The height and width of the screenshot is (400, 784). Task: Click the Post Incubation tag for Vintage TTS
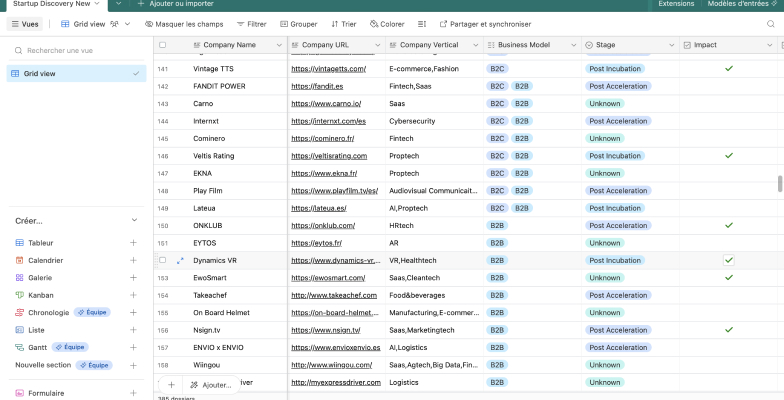[x=615, y=69]
